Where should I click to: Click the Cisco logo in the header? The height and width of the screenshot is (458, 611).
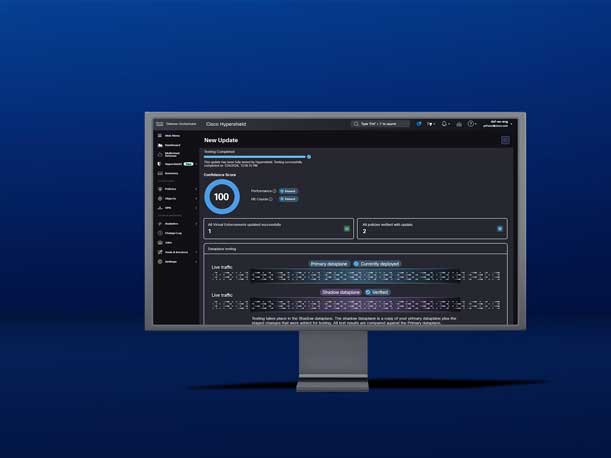pos(159,124)
